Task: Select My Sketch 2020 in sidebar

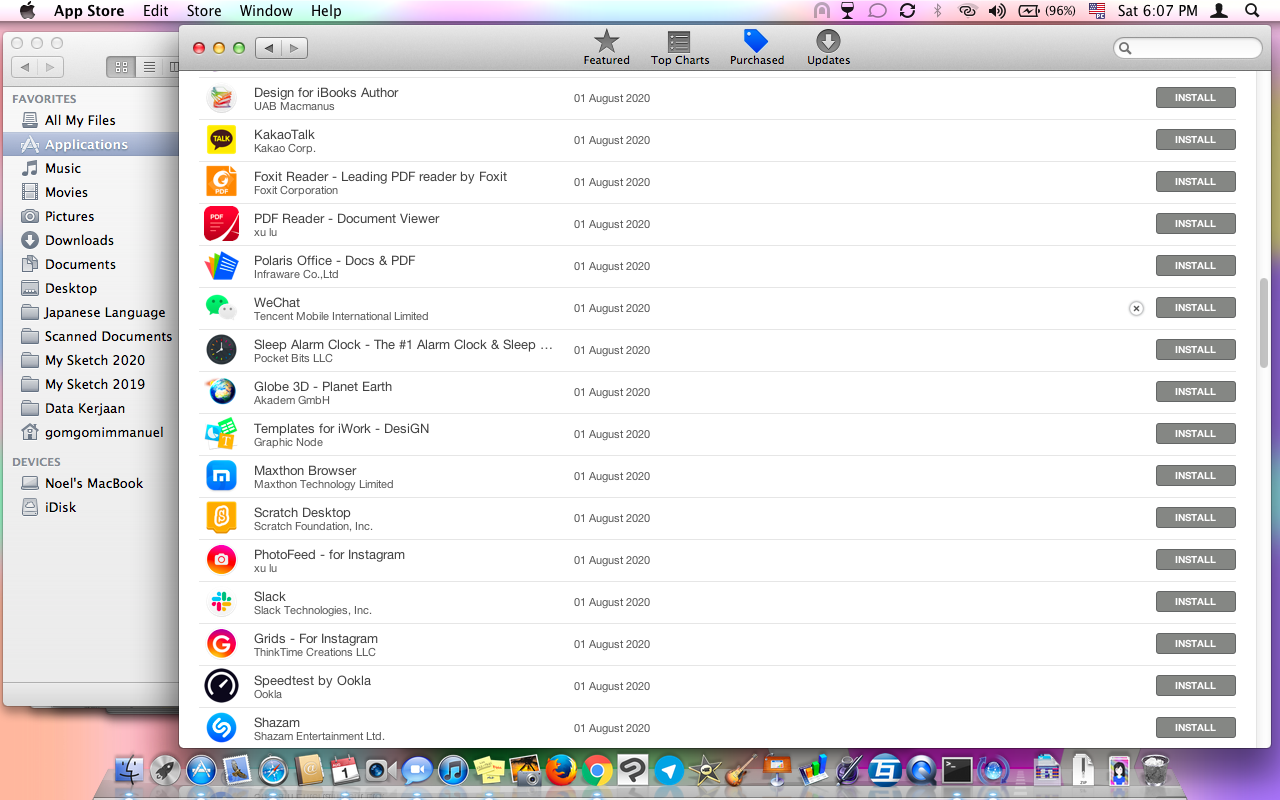Action: tap(91, 360)
